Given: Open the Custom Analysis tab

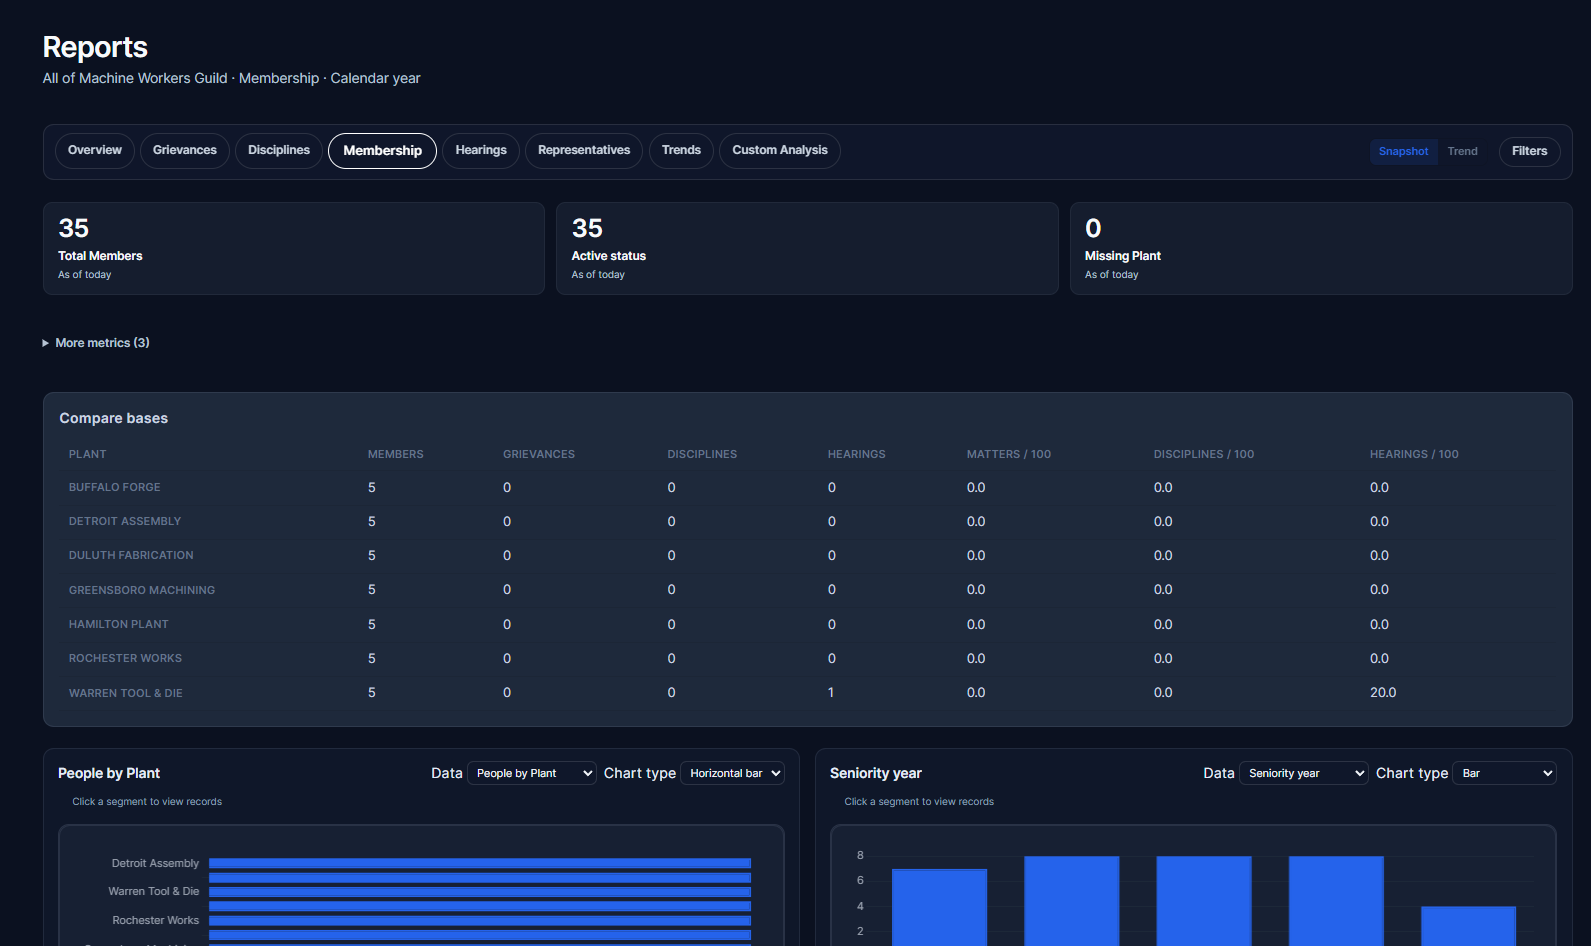Looking at the screenshot, I should [x=780, y=151].
